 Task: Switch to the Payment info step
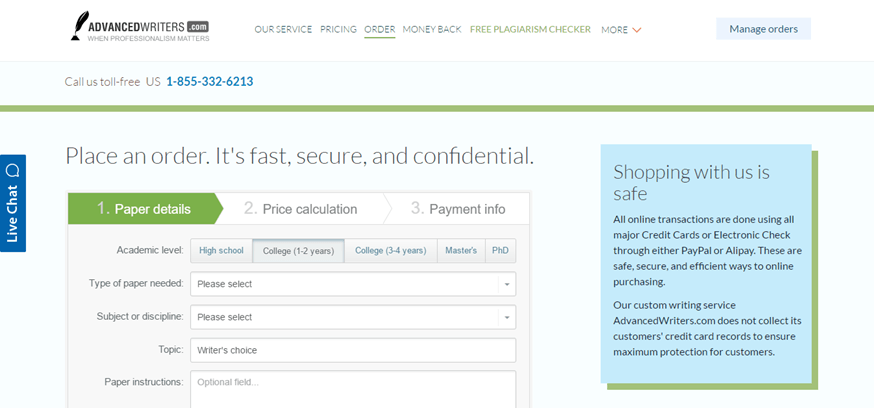[x=458, y=209]
